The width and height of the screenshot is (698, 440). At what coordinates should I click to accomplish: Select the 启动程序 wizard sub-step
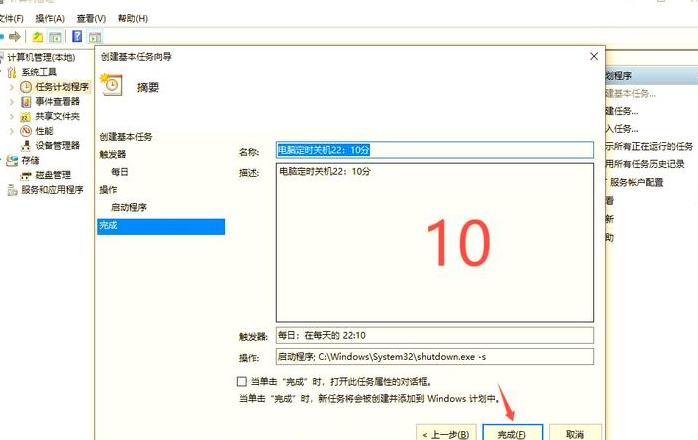pyautogui.click(x=129, y=208)
